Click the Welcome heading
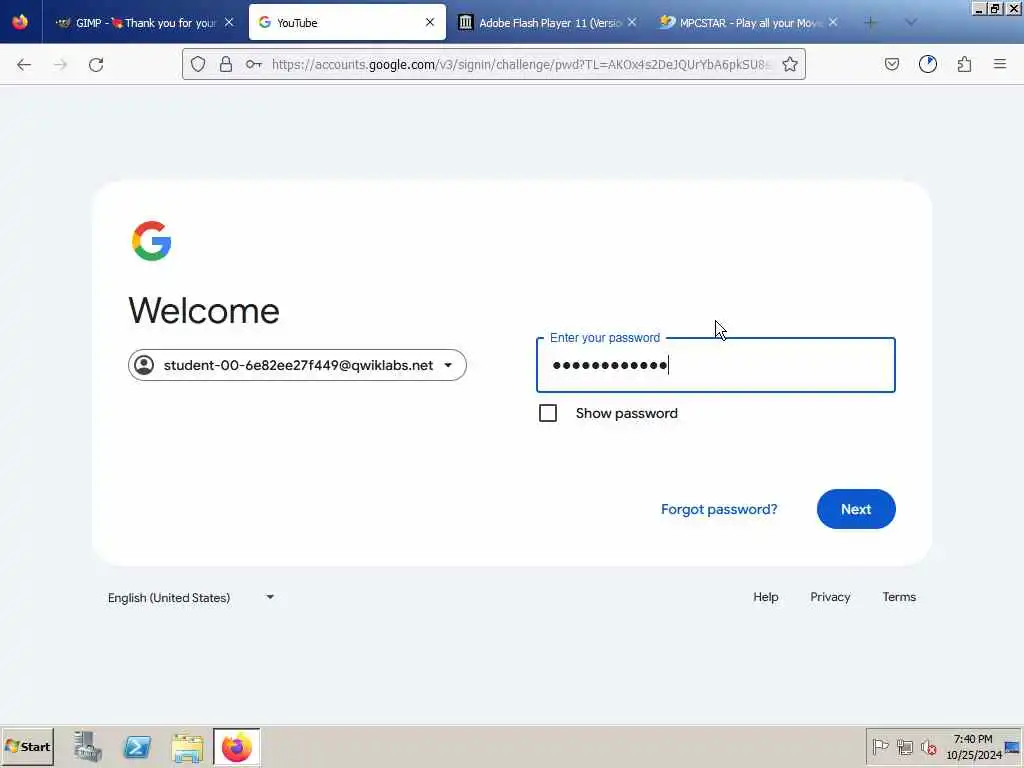This screenshot has height=768, width=1024. pyautogui.click(x=204, y=310)
